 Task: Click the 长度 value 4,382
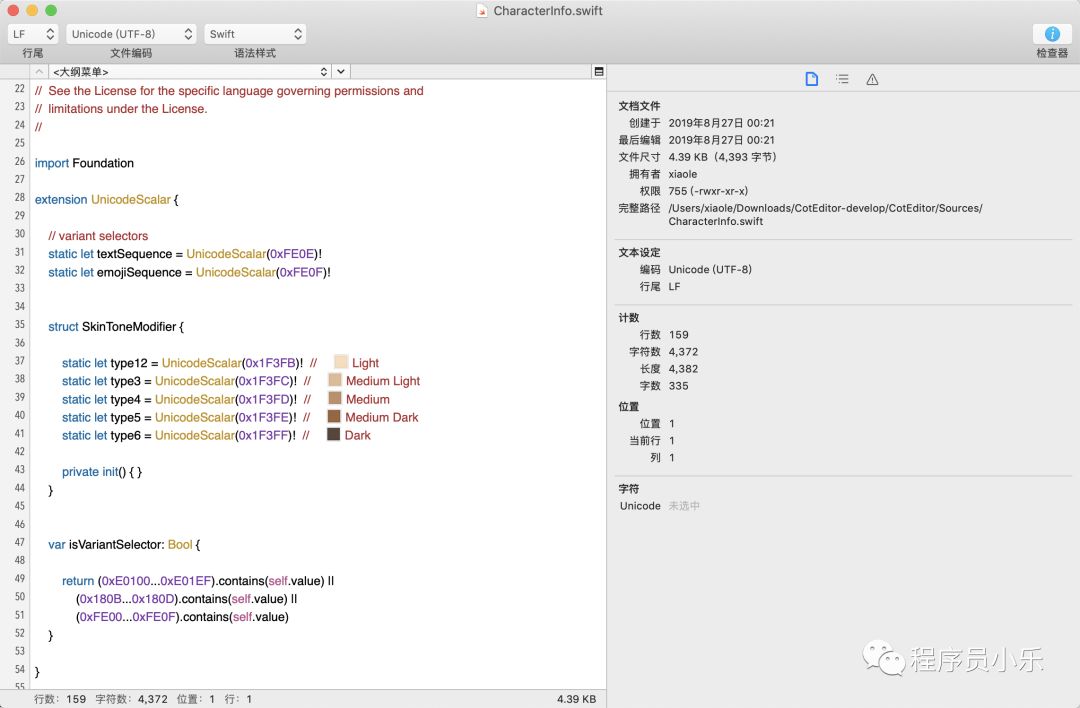pos(683,369)
